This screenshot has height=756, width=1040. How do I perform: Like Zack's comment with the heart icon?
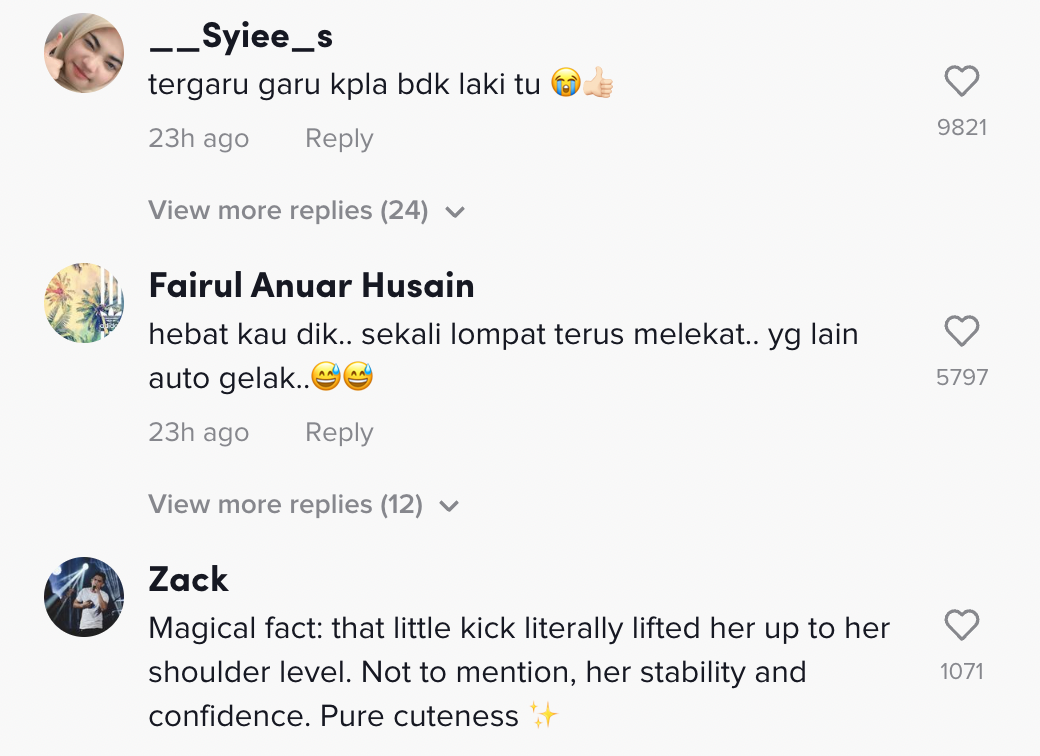click(x=961, y=626)
